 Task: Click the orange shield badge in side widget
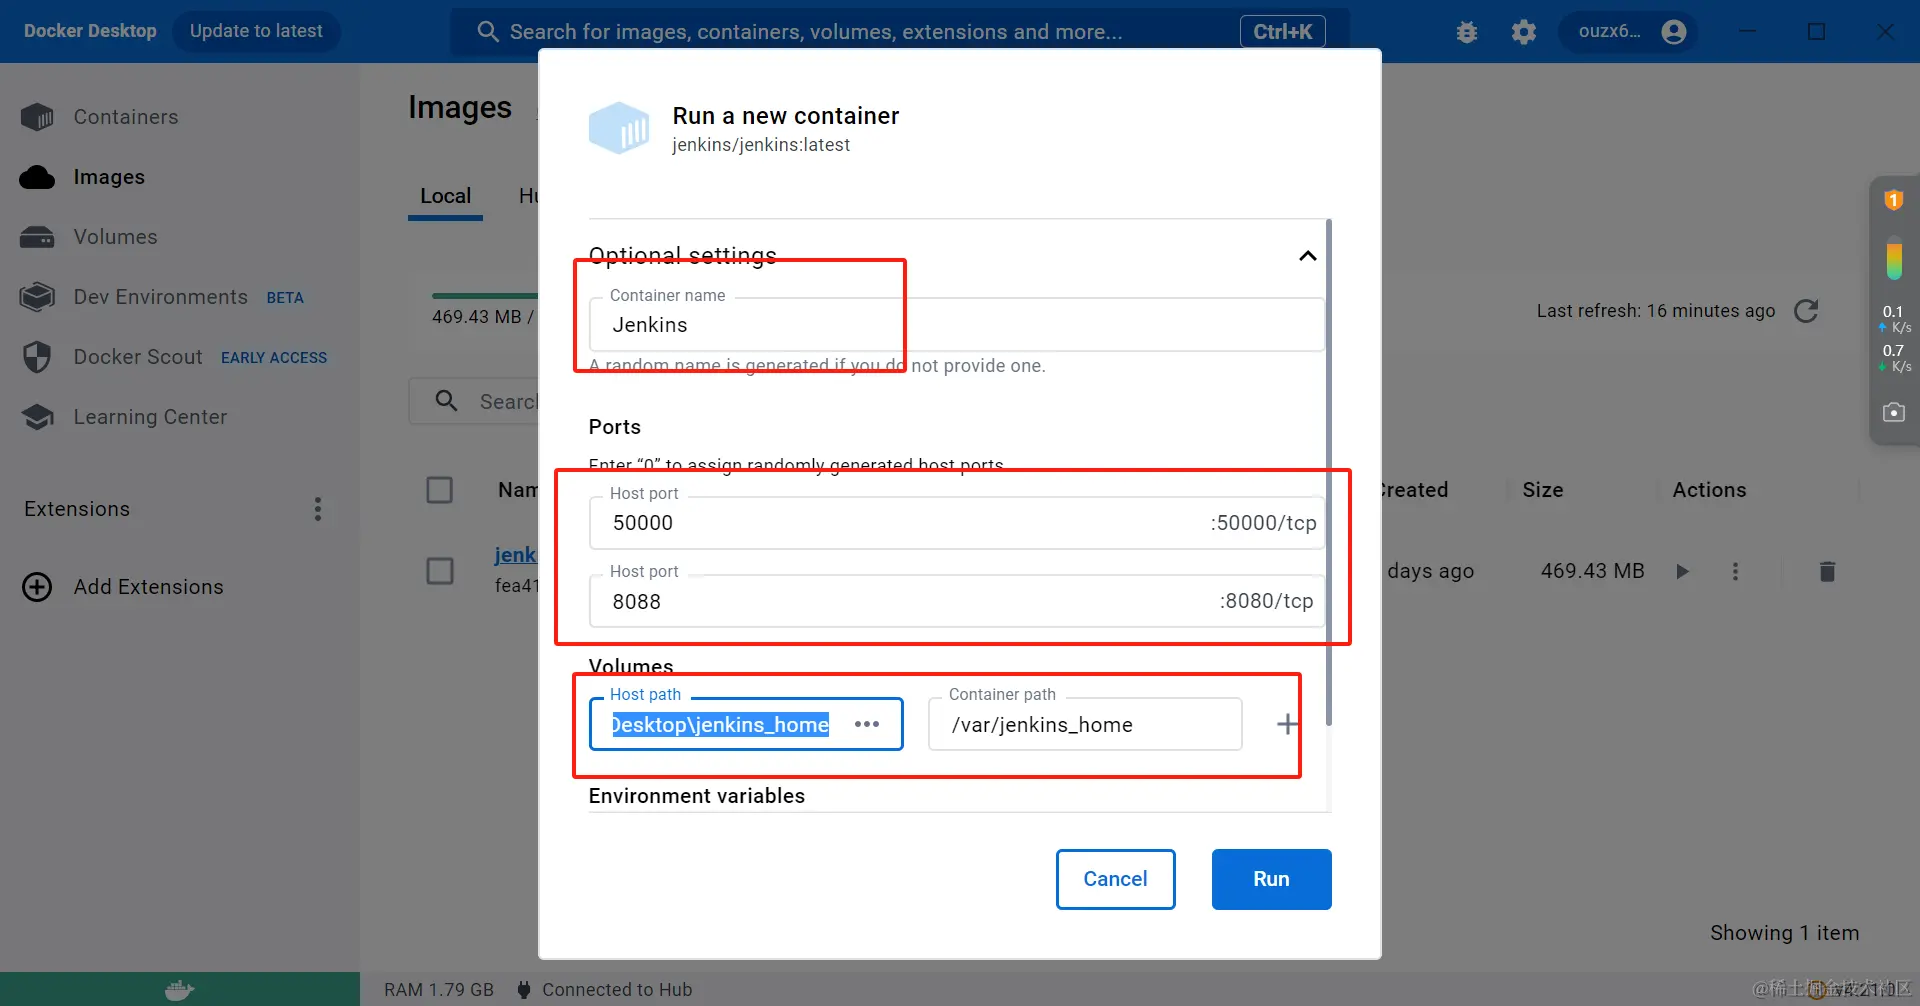click(x=1893, y=200)
